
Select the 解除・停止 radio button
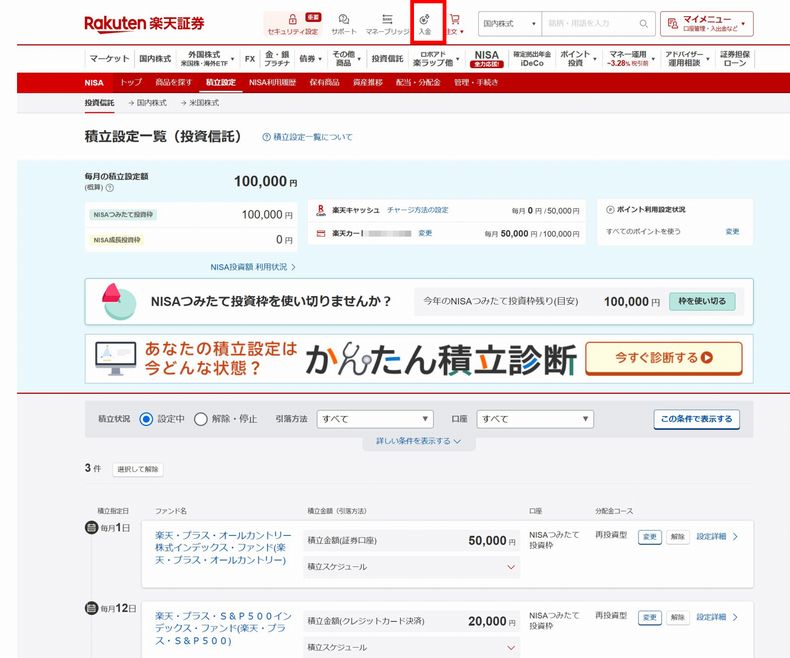tap(201, 419)
